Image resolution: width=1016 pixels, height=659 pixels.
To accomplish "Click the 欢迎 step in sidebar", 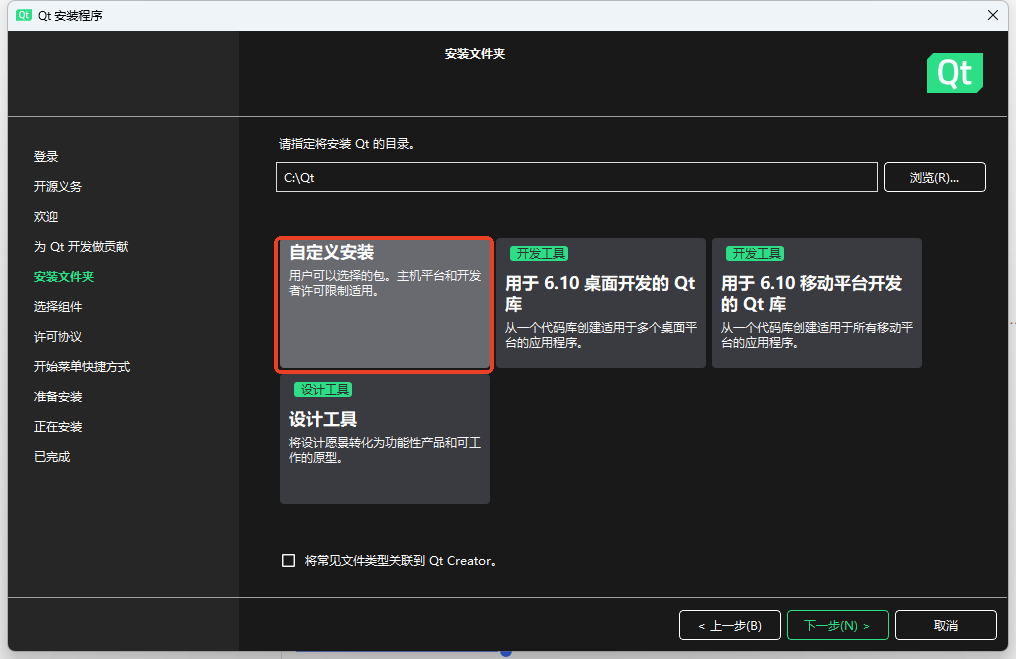I will [46, 216].
